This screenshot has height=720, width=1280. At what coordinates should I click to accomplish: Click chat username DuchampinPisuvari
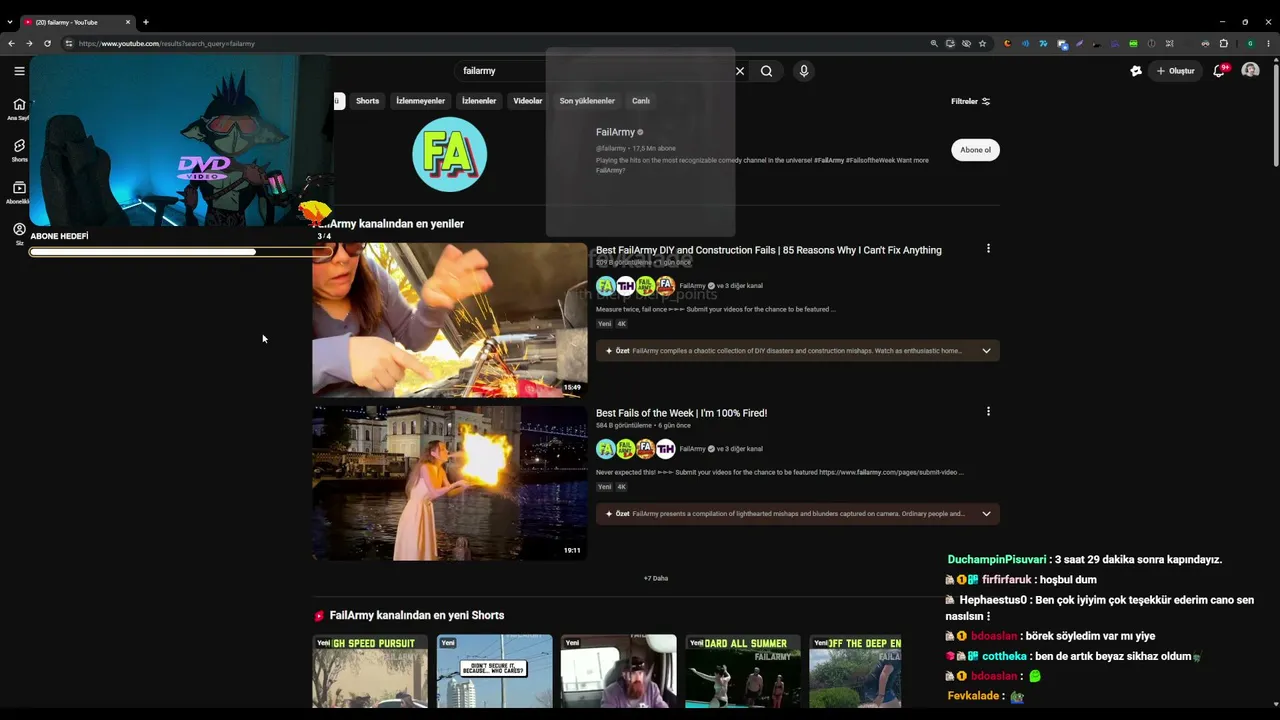point(997,560)
